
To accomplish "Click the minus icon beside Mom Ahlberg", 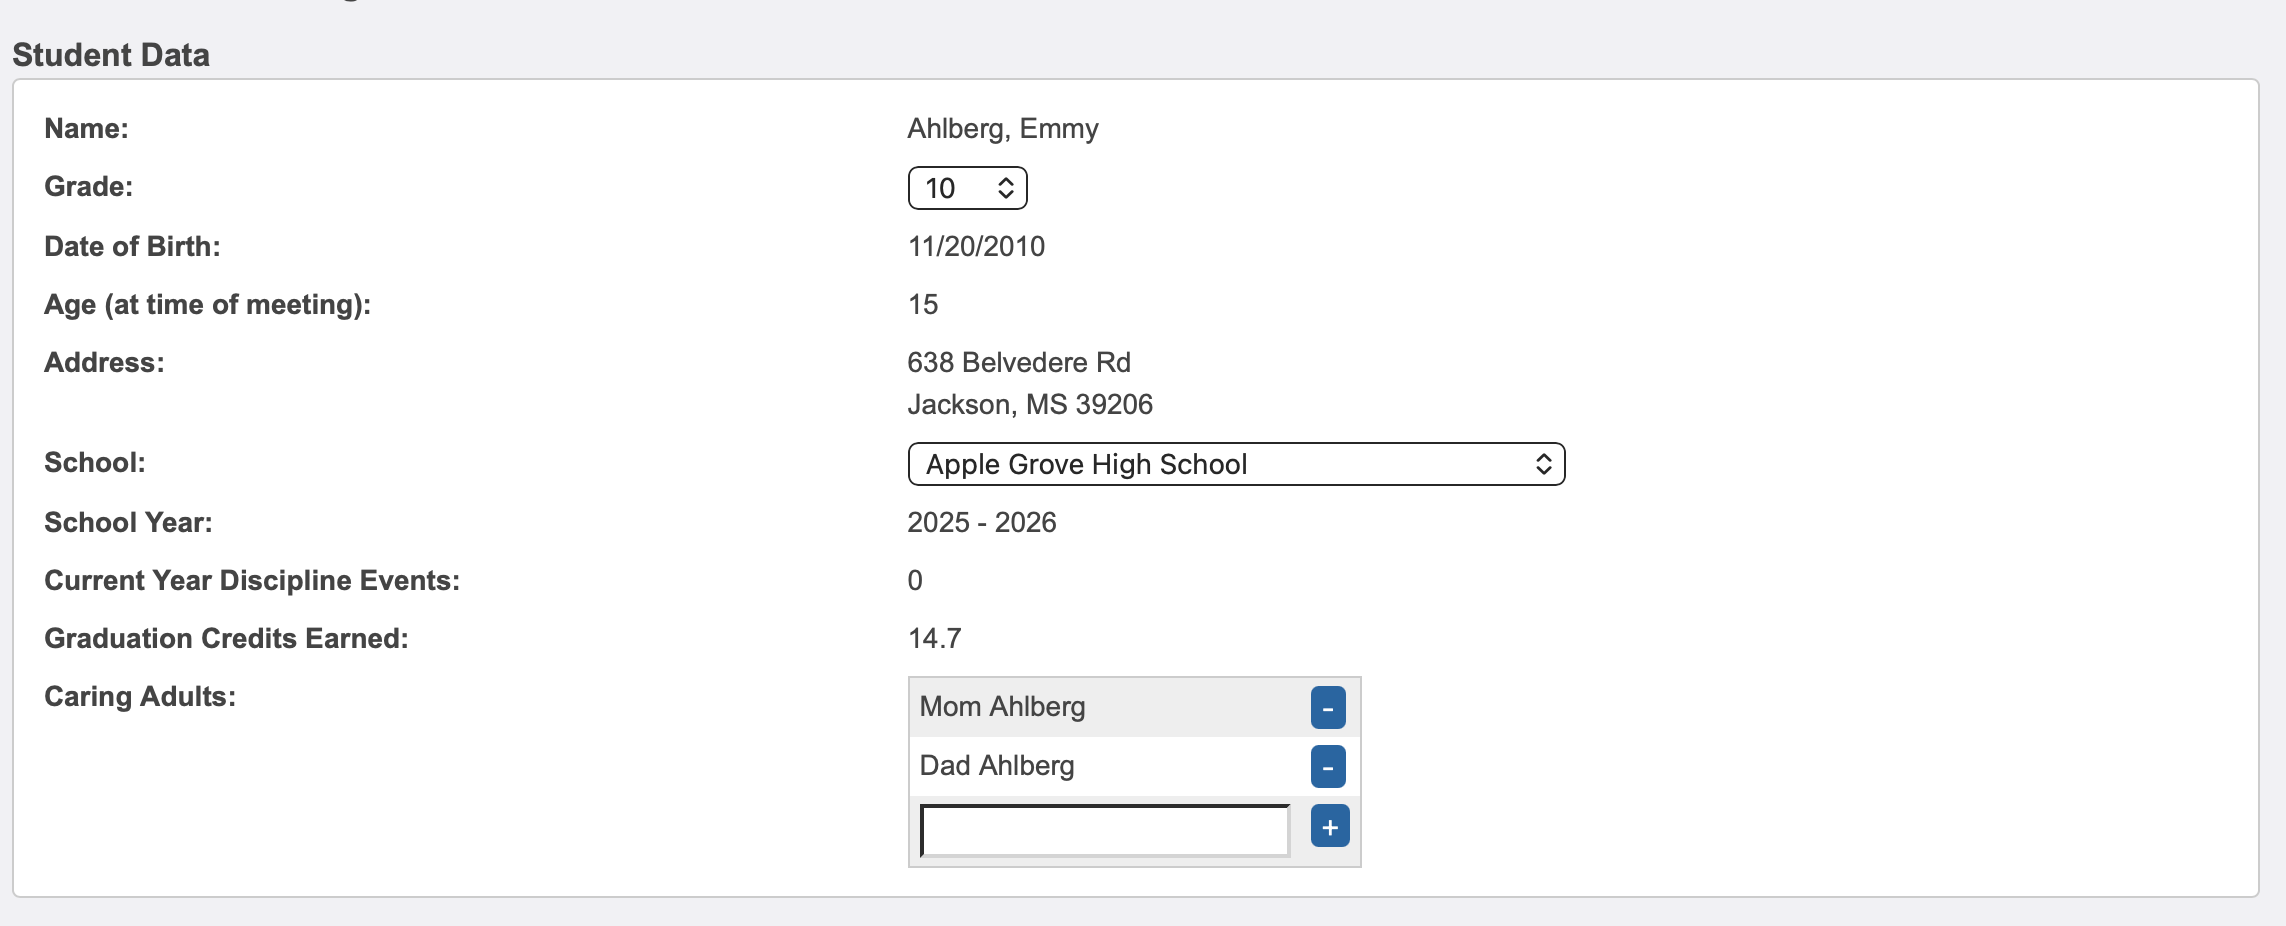I will coord(1328,706).
